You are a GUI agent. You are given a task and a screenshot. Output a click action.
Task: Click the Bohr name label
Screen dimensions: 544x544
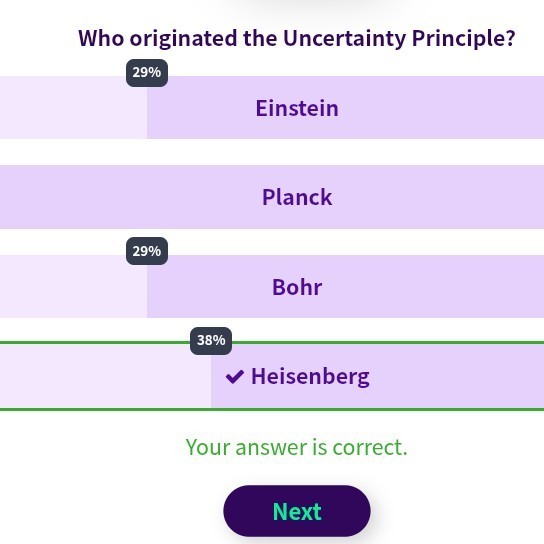[297, 287]
